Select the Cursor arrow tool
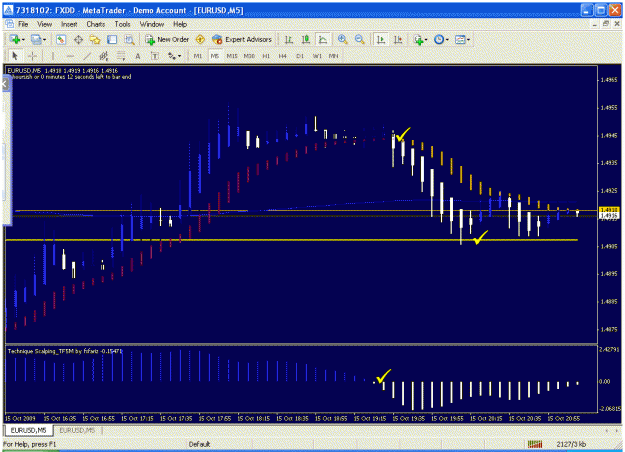 15,56
